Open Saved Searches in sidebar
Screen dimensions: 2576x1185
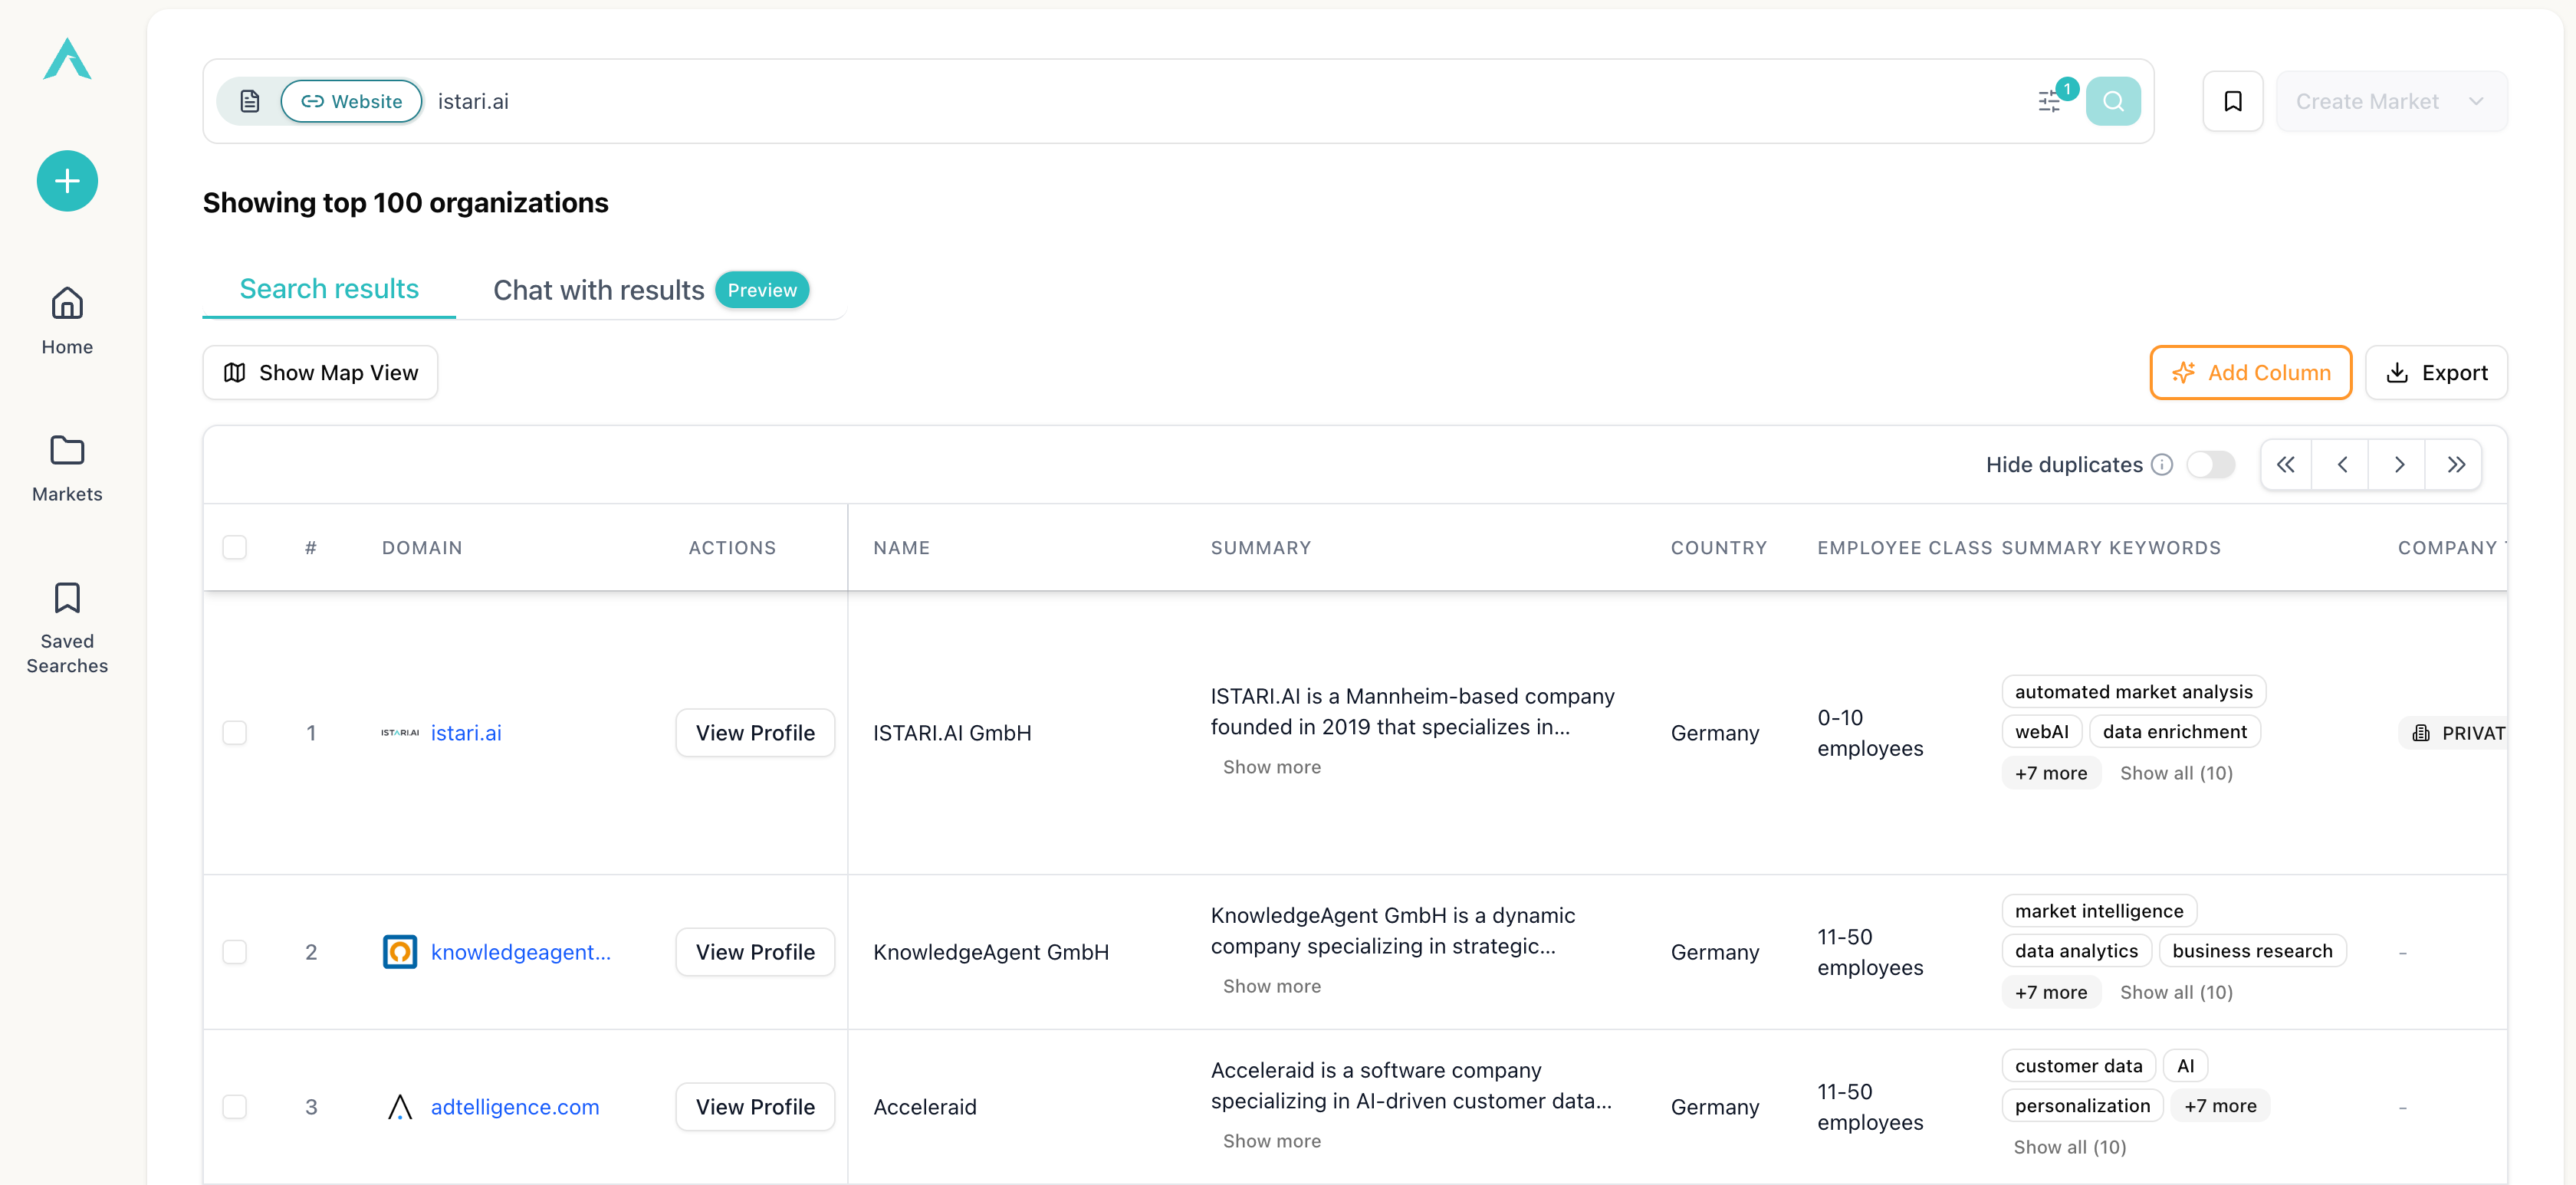pos(67,628)
